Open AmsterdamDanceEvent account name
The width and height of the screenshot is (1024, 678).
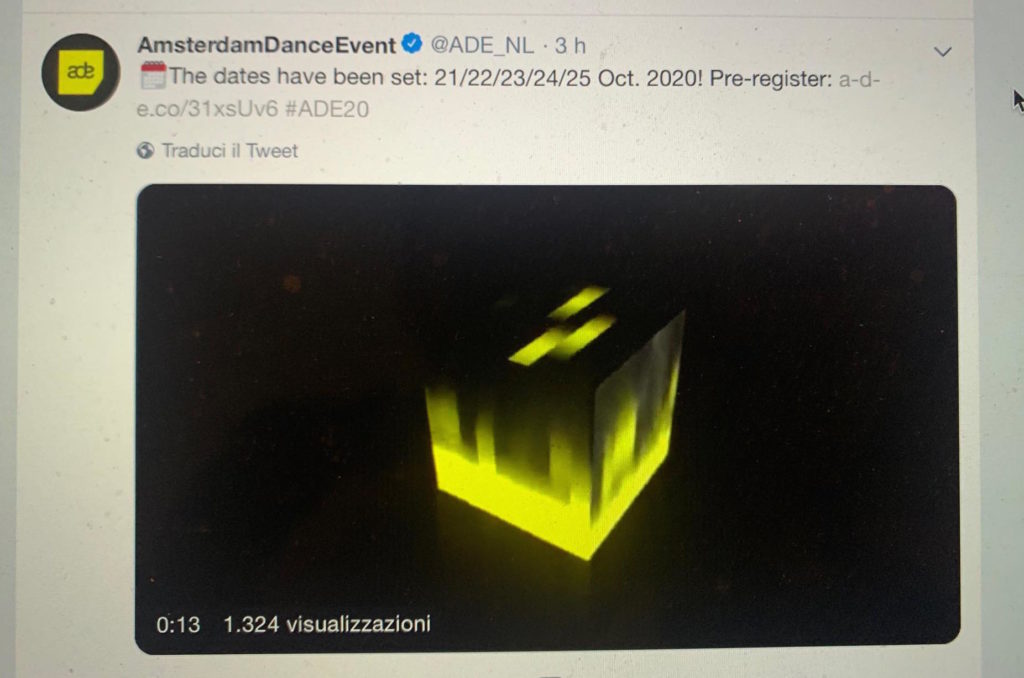pos(266,45)
